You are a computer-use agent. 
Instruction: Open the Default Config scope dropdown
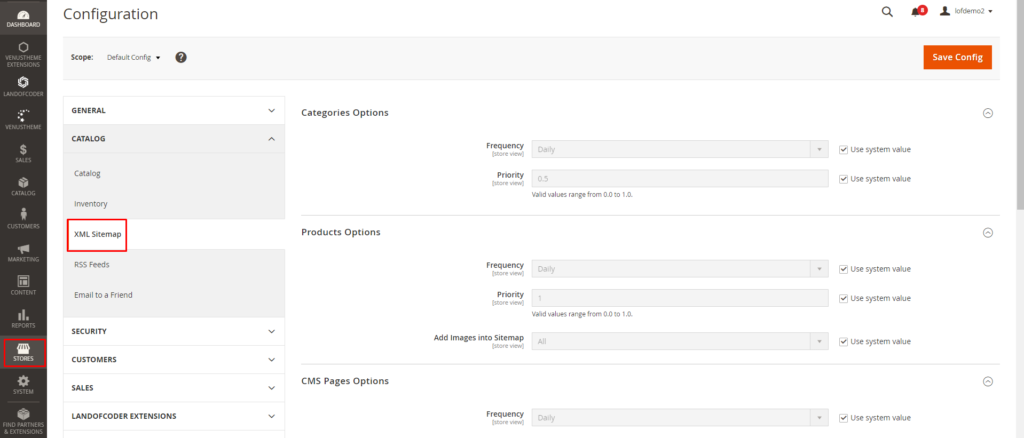(x=134, y=57)
